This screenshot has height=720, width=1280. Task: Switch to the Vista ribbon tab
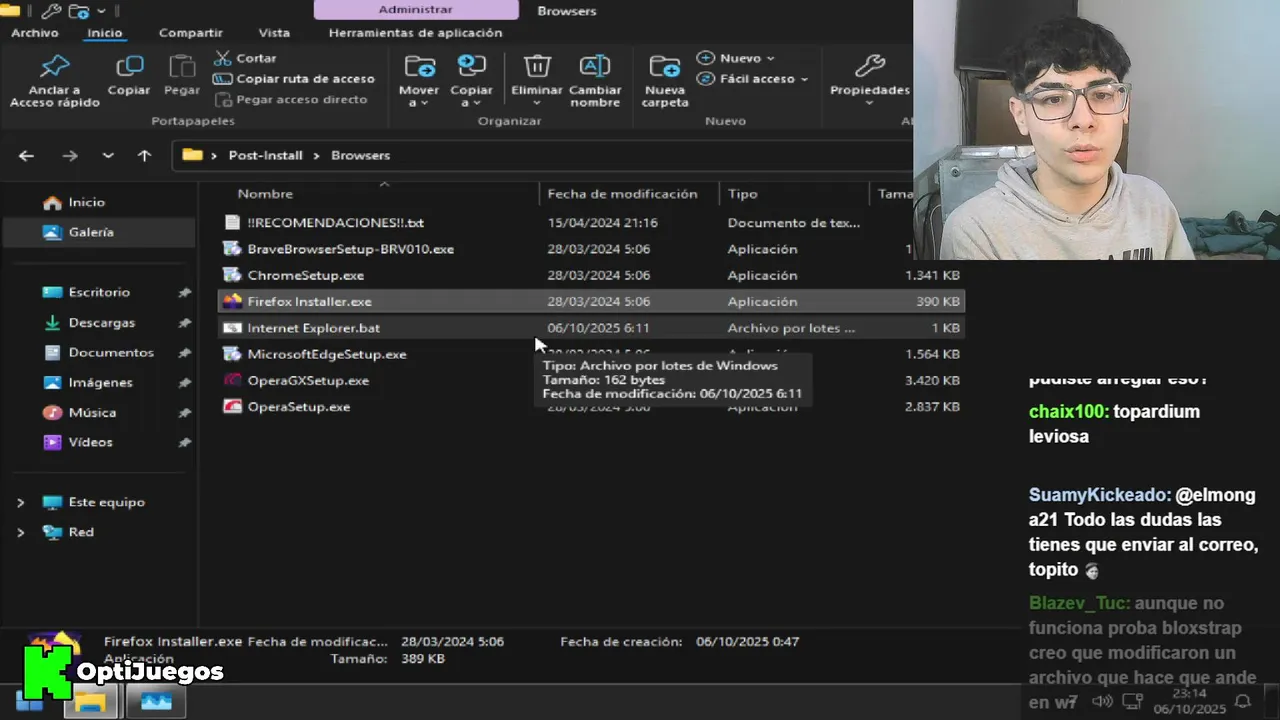click(x=274, y=33)
